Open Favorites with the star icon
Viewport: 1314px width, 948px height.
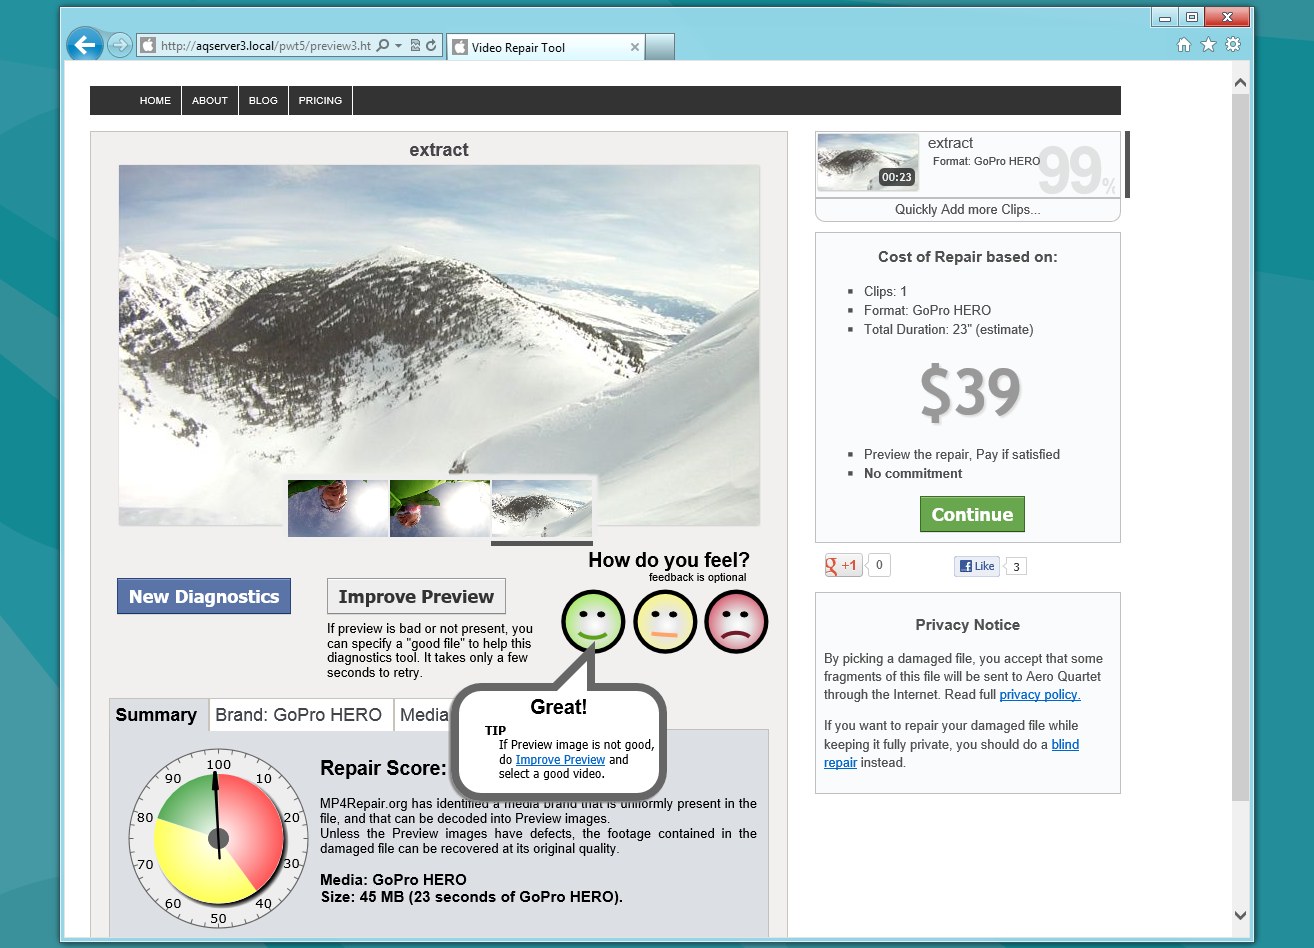pyautogui.click(x=1208, y=45)
